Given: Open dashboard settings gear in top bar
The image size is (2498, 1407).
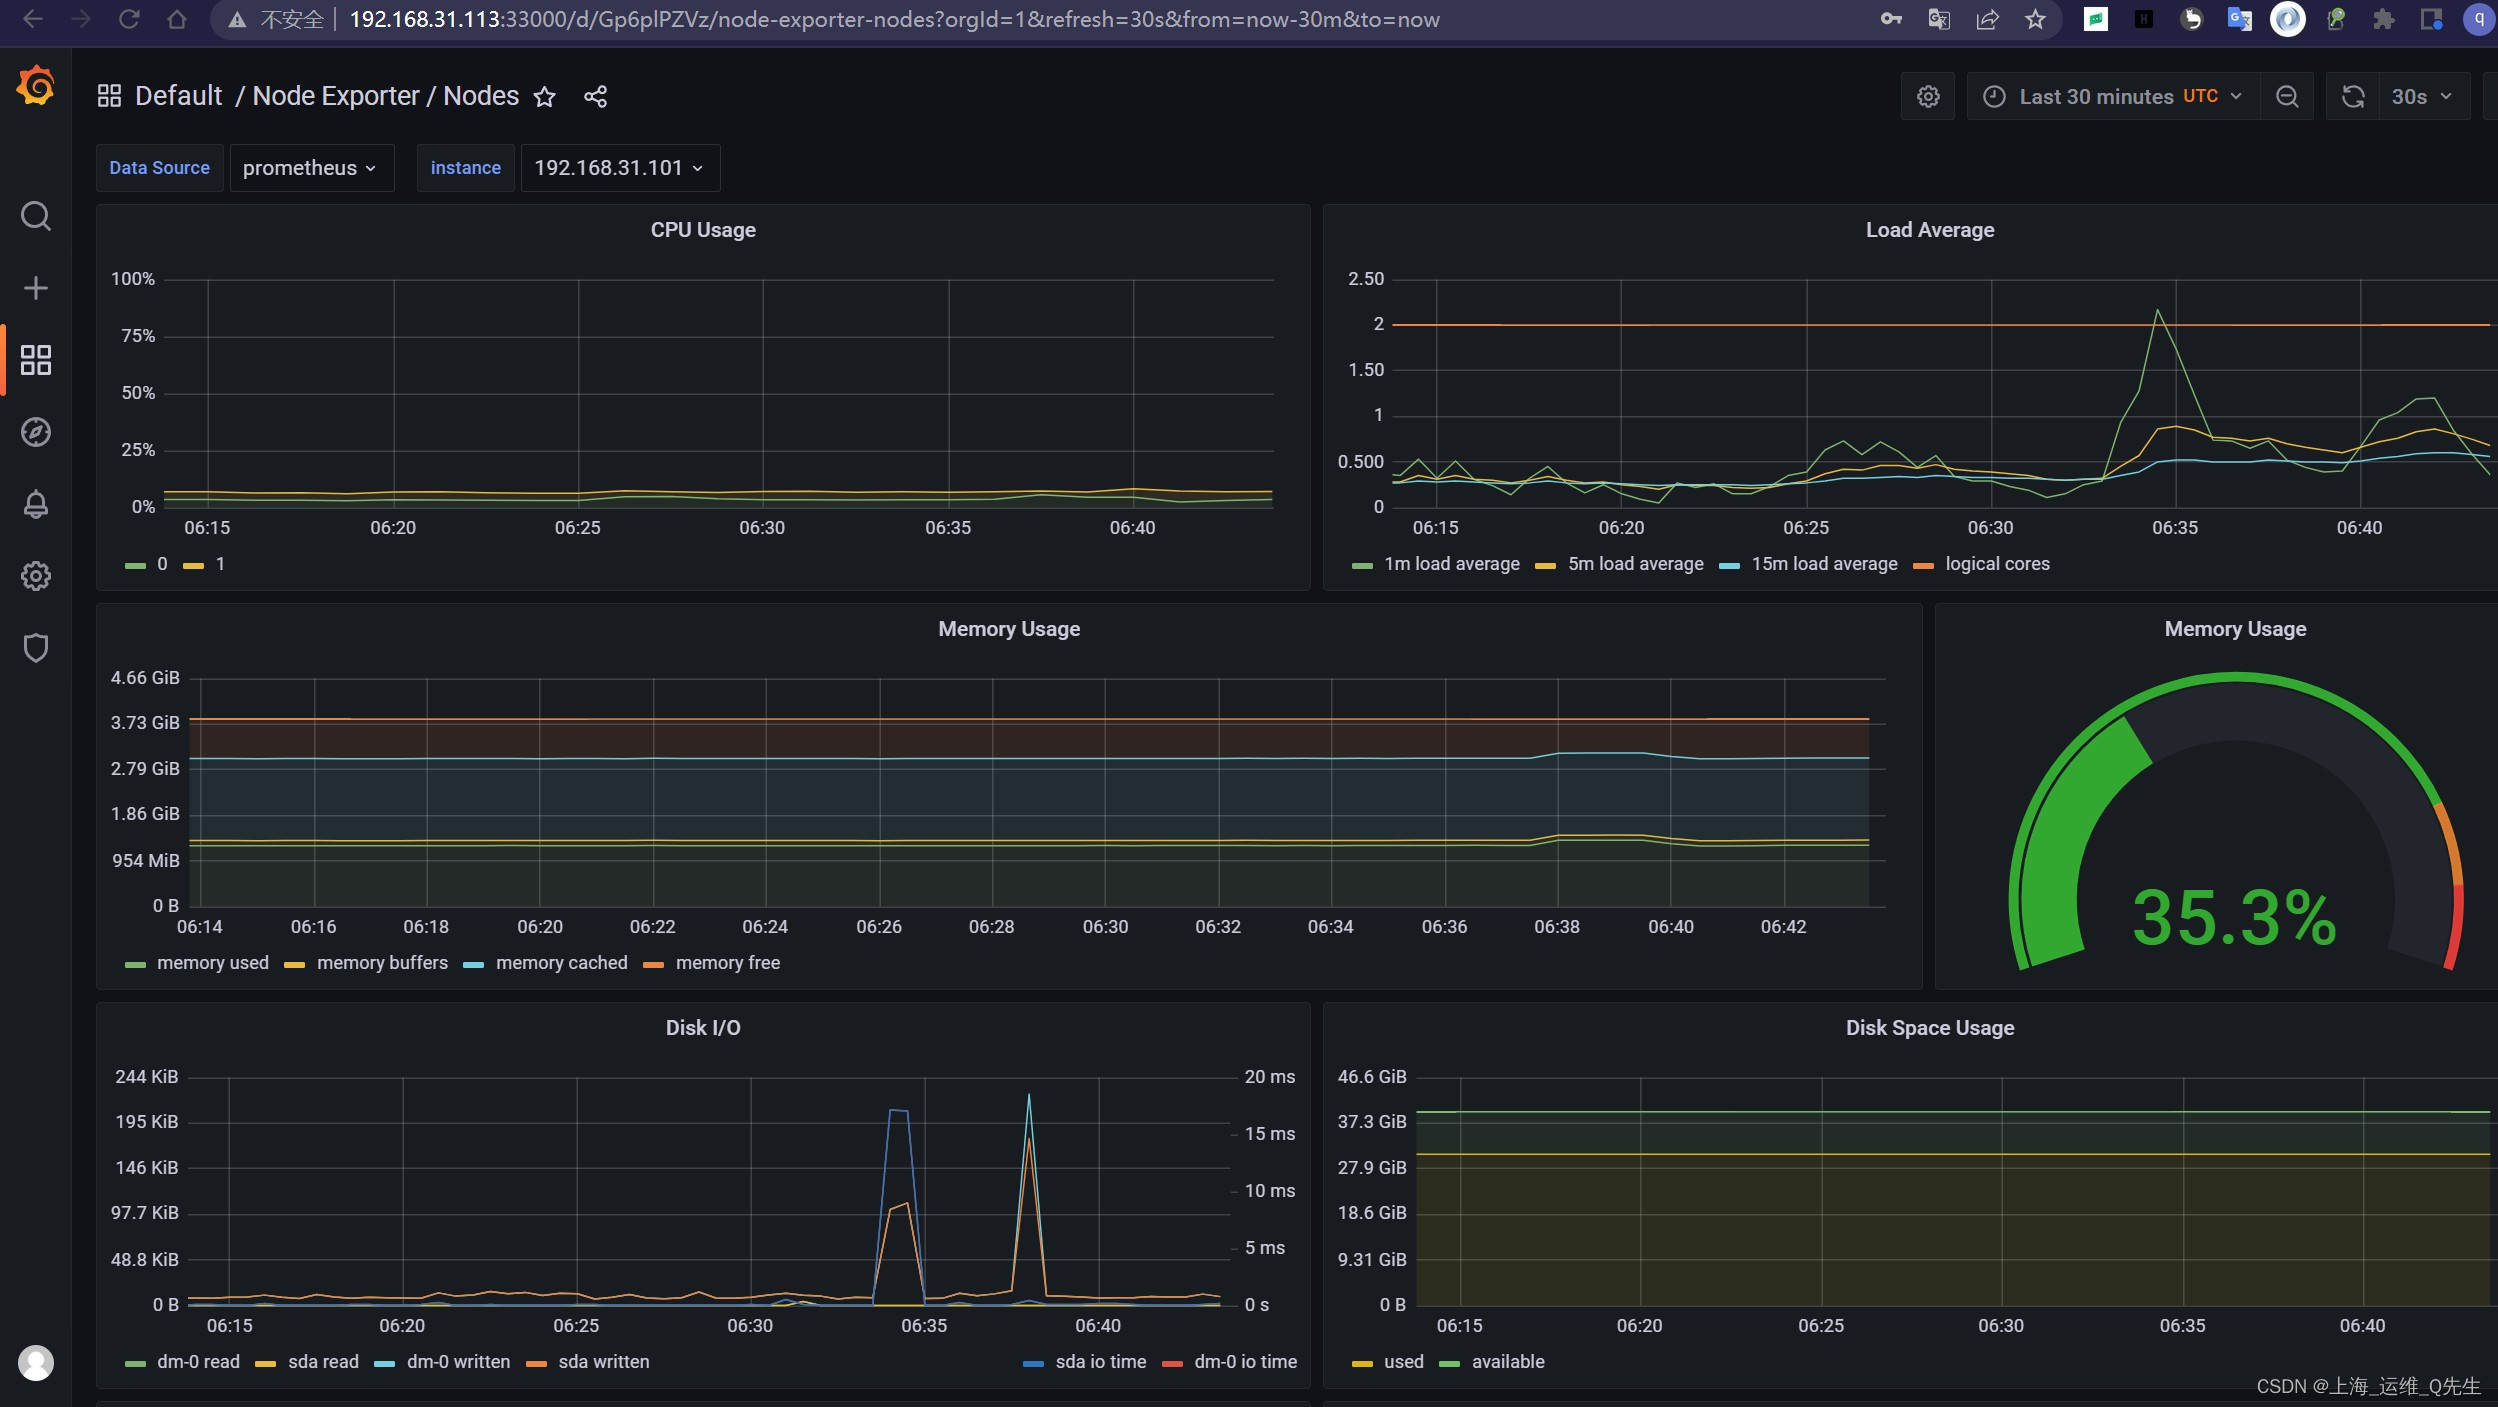Looking at the screenshot, I should (1928, 97).
